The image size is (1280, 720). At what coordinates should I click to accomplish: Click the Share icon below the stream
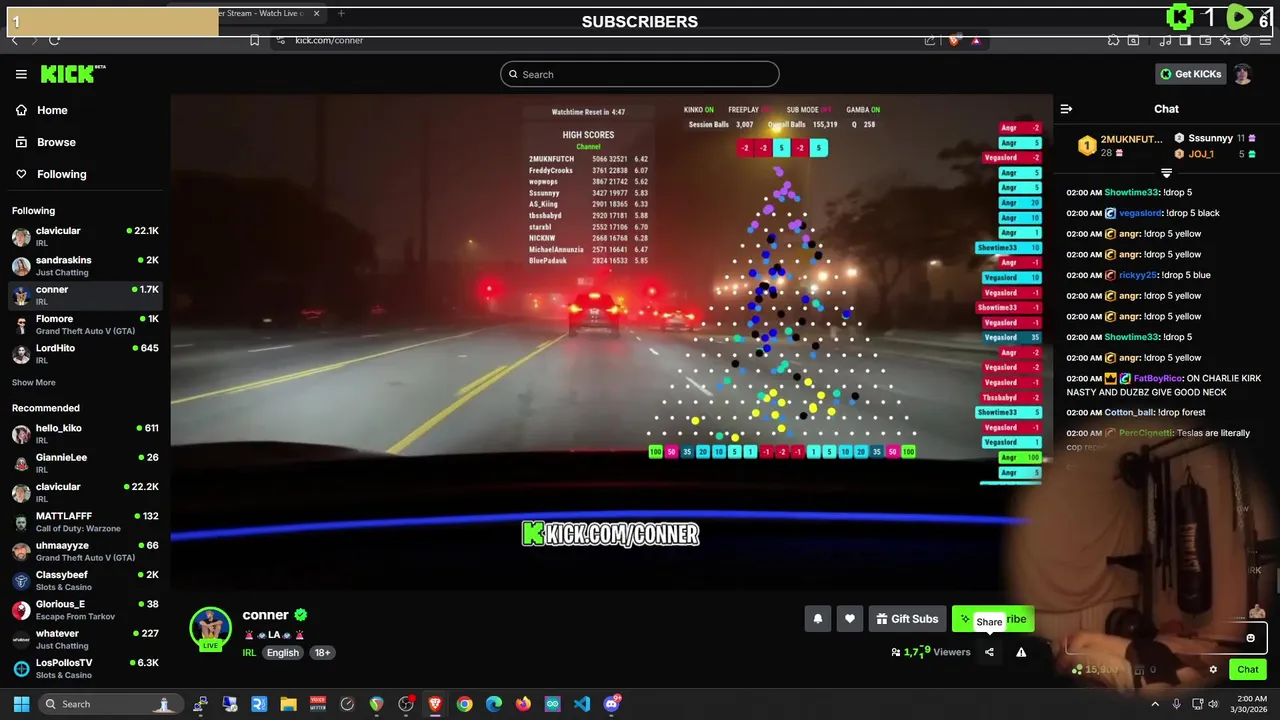coord(989,652)
